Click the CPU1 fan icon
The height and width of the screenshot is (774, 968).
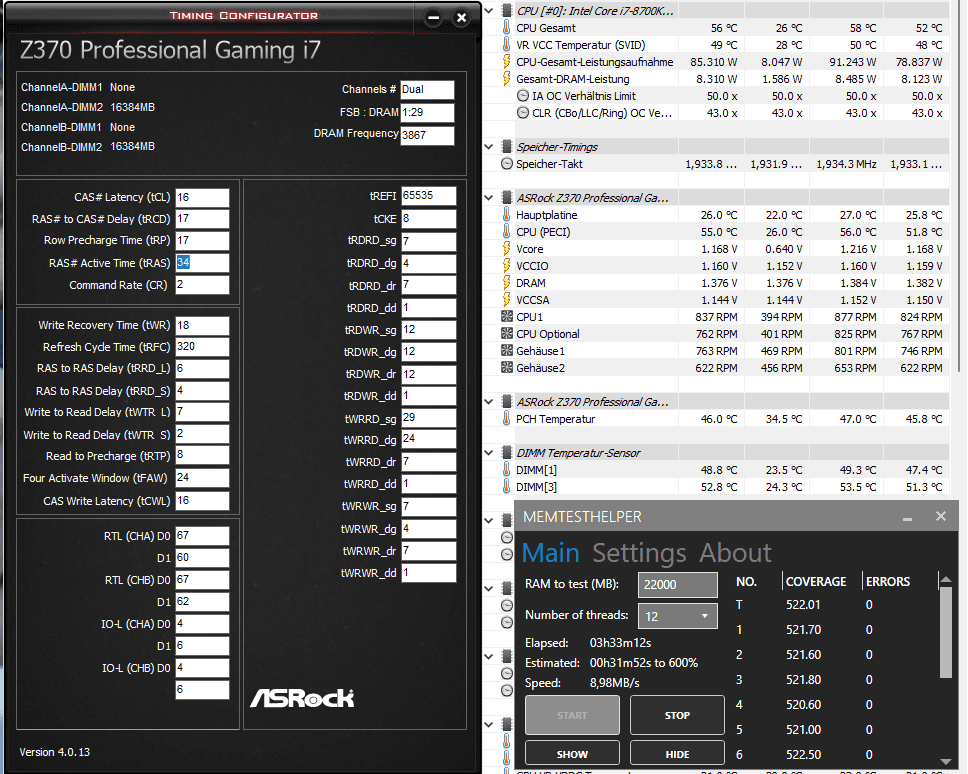point(507,317)
